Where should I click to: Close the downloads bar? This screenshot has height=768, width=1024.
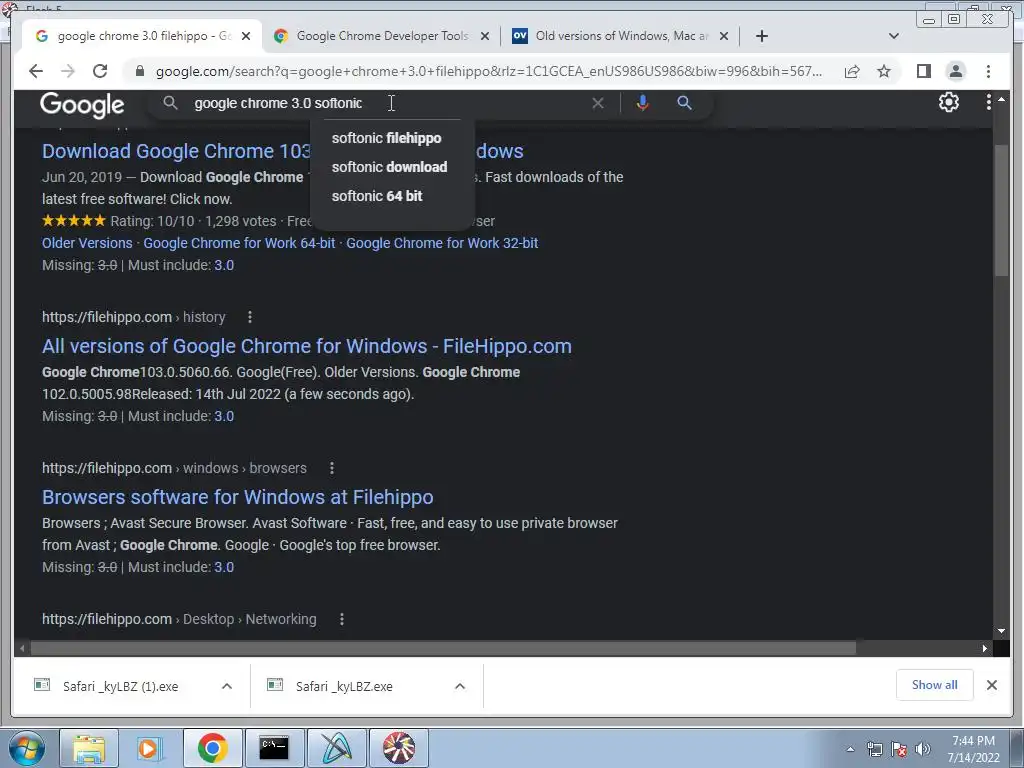point(991,685)
